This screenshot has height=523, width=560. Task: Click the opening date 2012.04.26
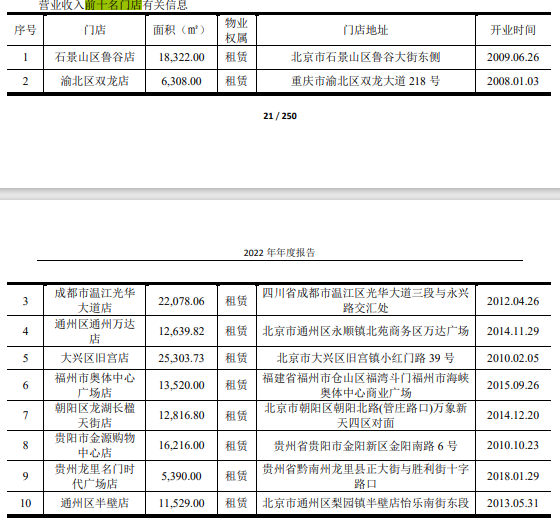(513, 301)
